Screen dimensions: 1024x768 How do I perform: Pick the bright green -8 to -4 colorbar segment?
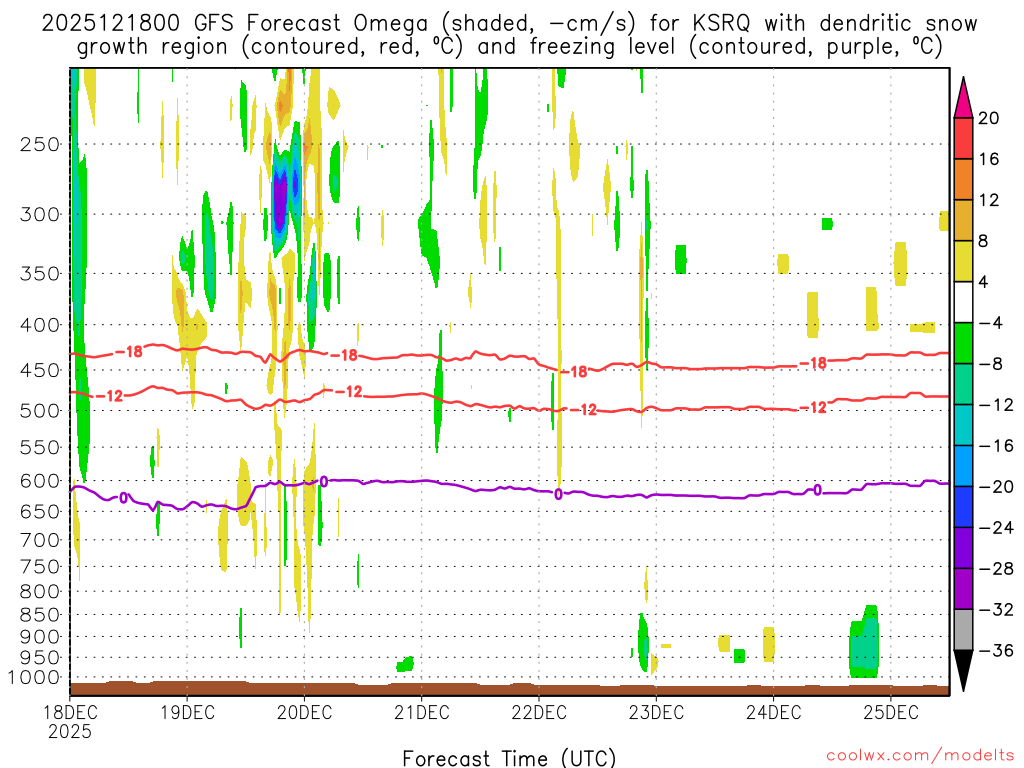tap(963, 344)
